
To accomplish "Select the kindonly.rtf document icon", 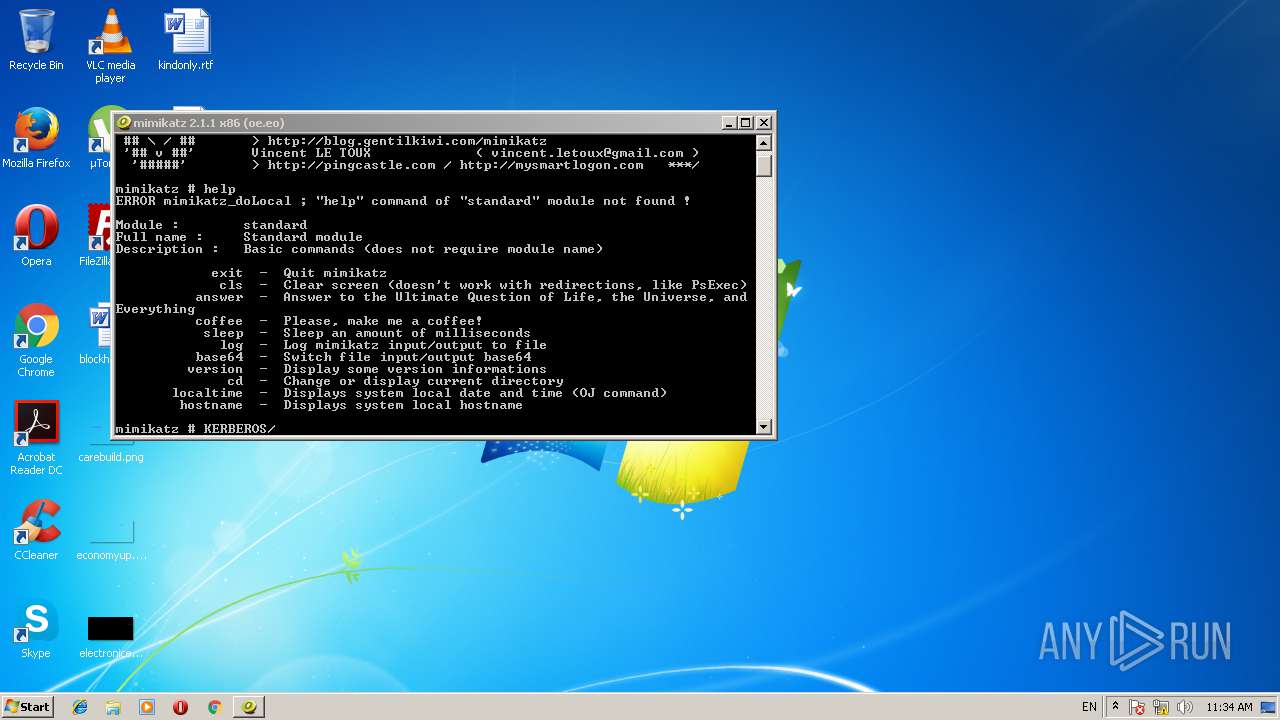I will (x=186, y=40).
